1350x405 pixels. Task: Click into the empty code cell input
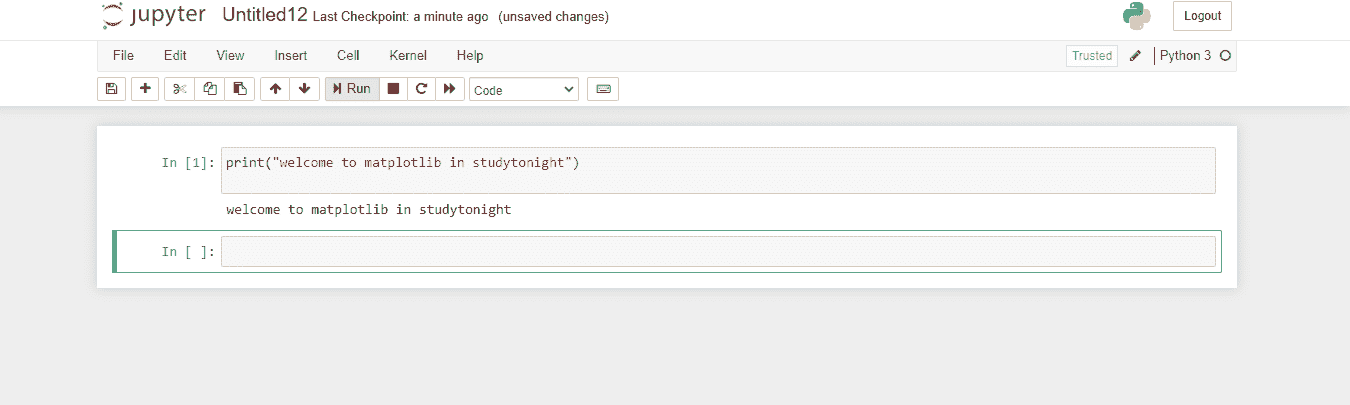tap(718, 252)
